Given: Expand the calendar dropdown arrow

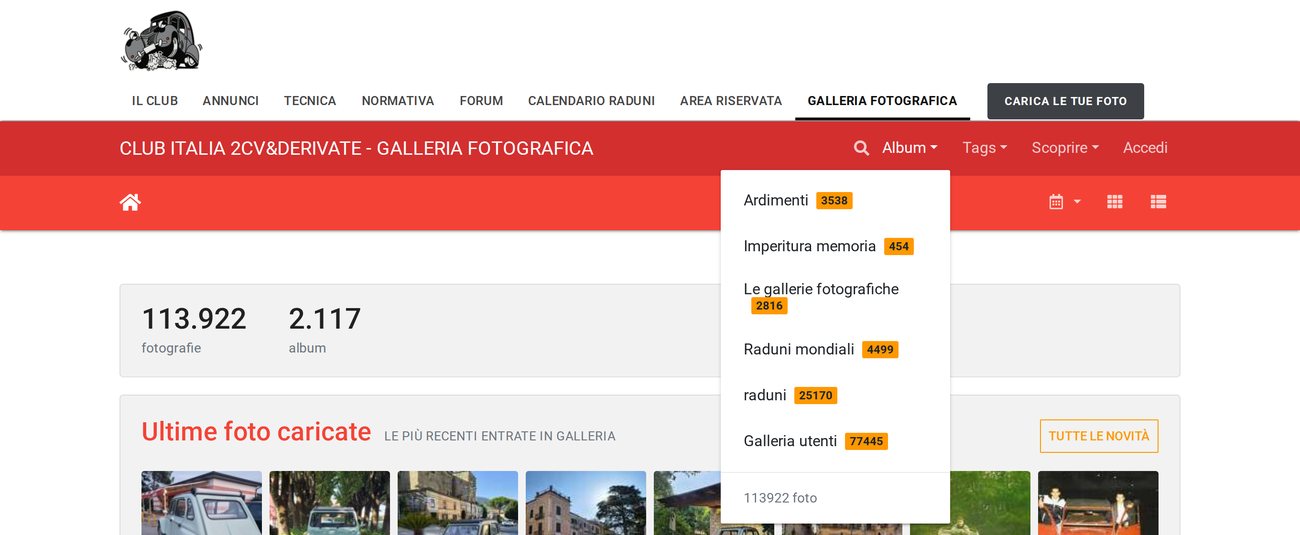Looking at the screenshot, I should click(x=1077, y=202).
